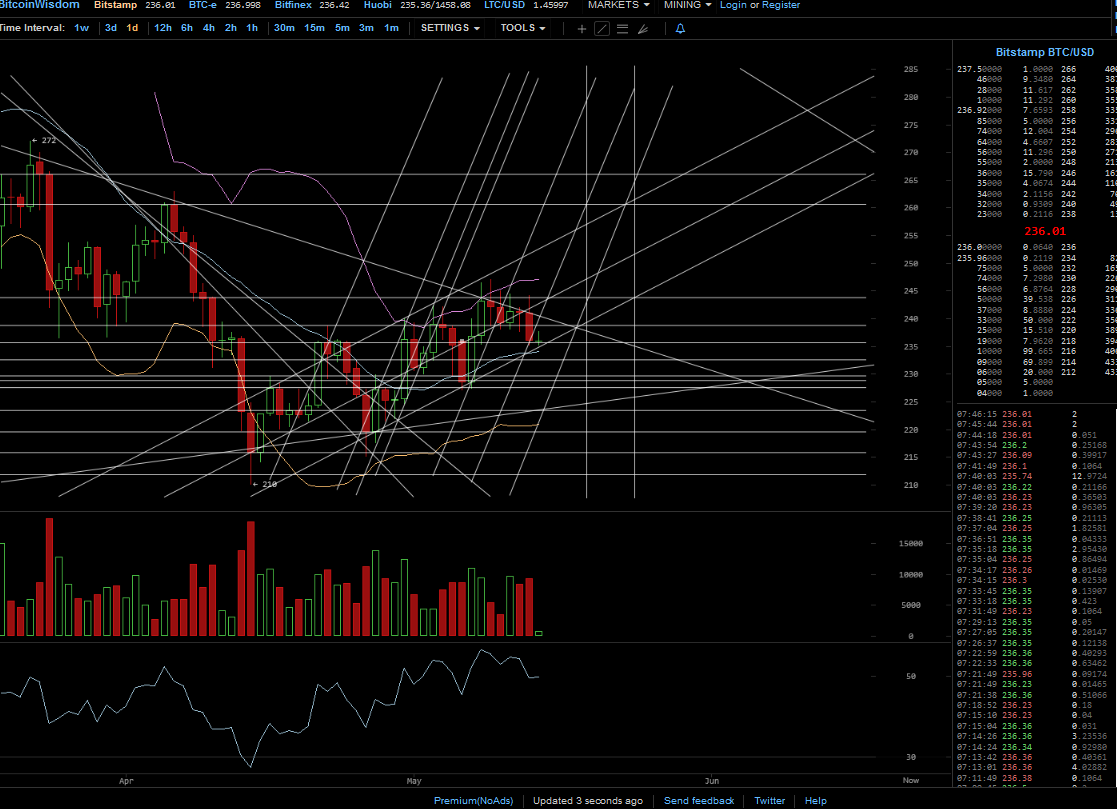
Task: Open Premium(NoAds) link
Action: [x=474, y=800]
